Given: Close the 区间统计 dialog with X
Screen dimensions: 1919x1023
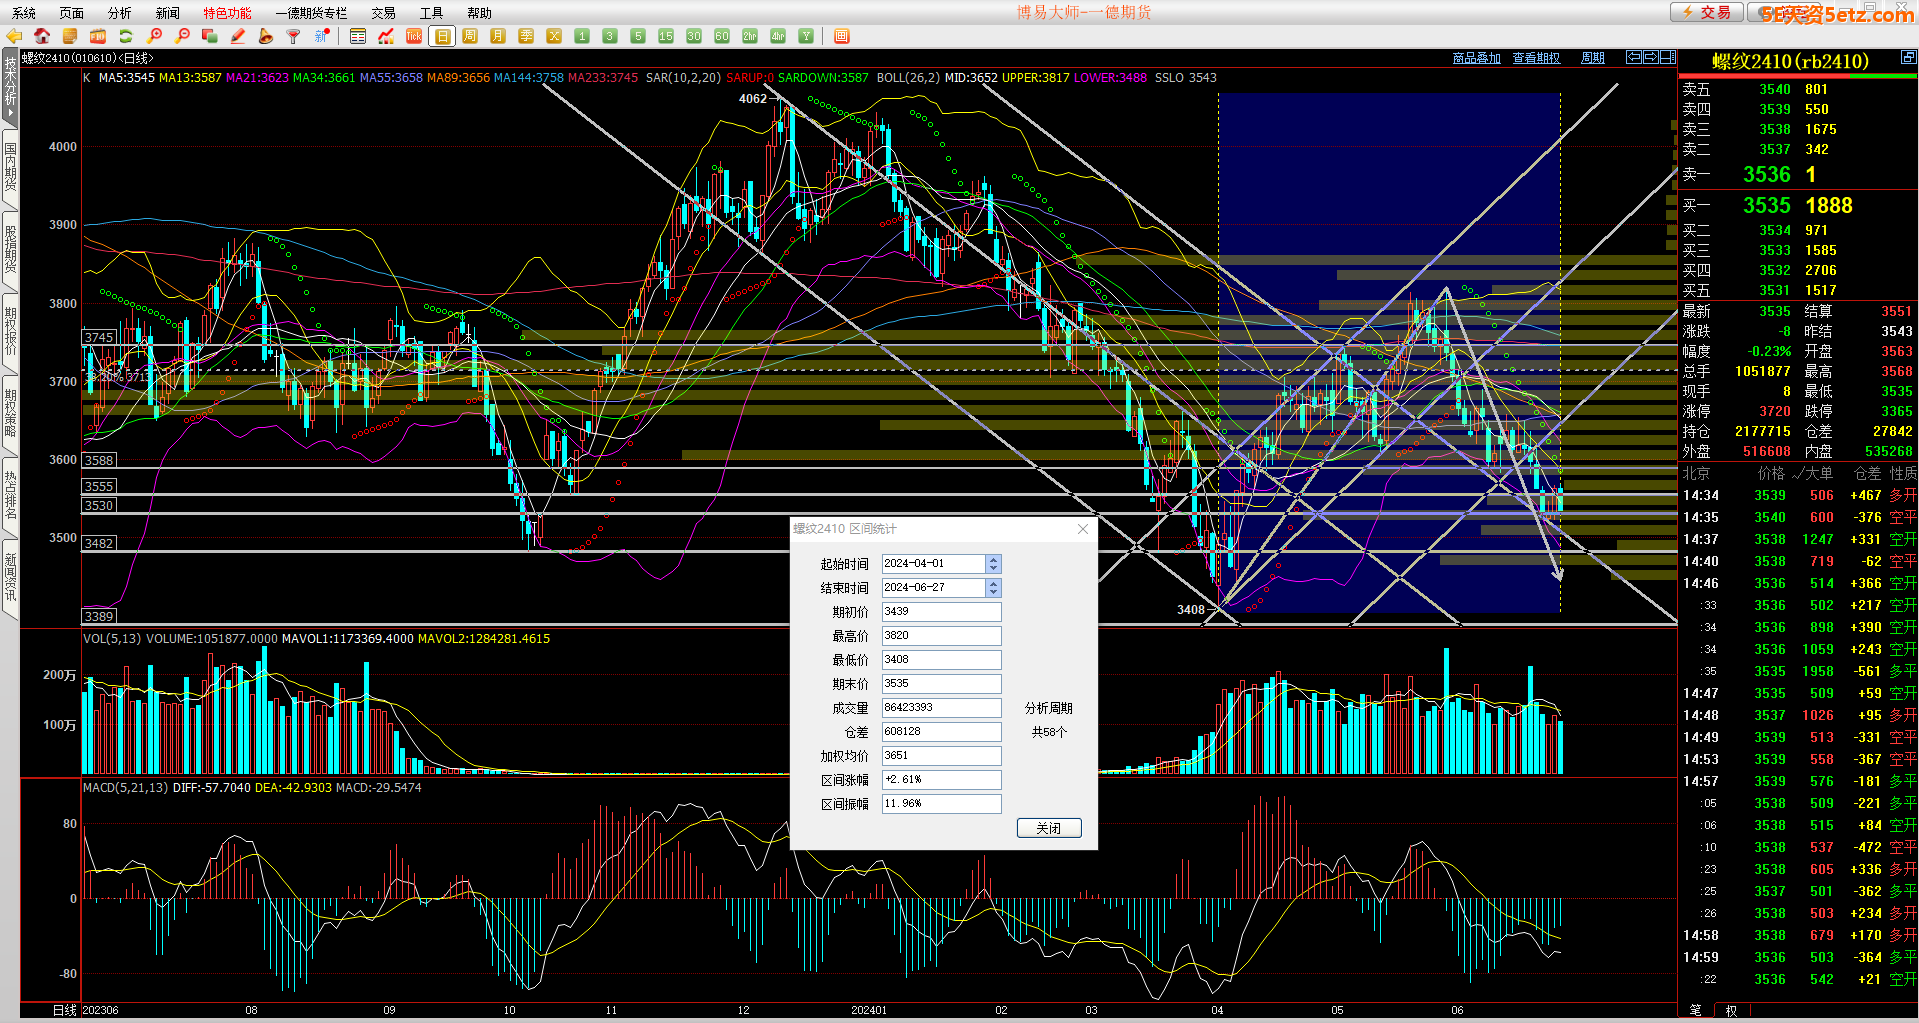Looking at the screenshot, I should click(x=1083, y=529).
